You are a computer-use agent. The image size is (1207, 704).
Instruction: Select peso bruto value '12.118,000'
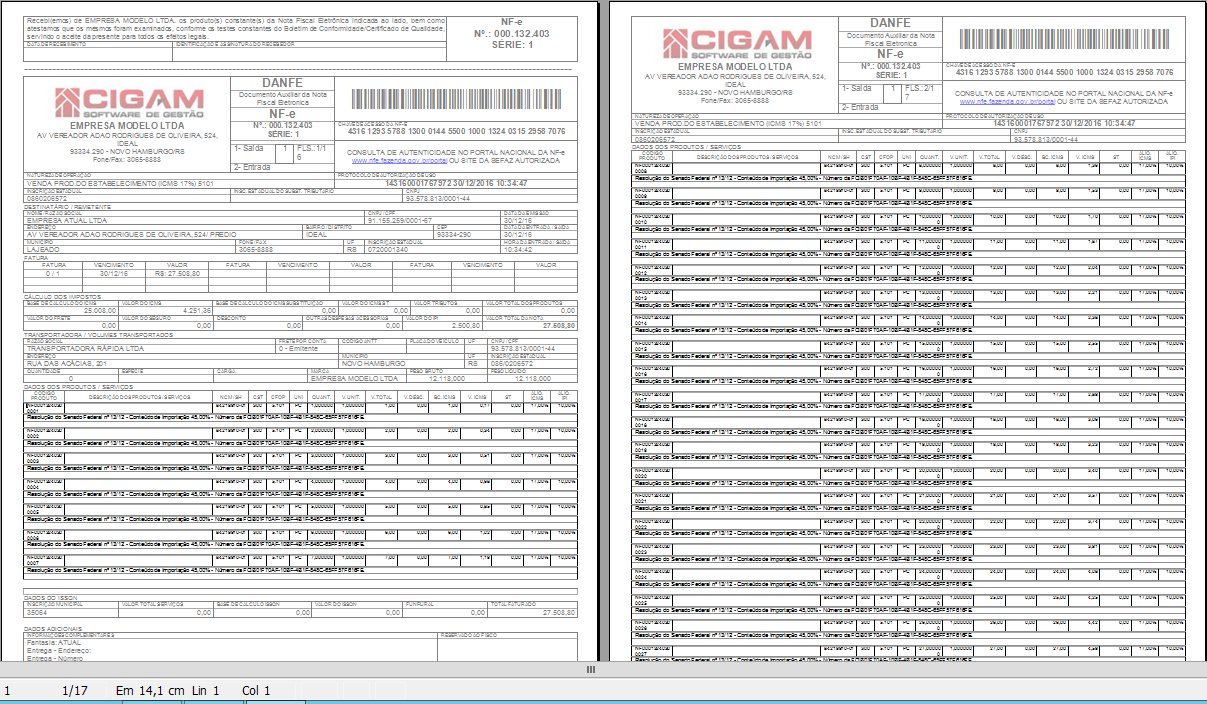(447, 379)
